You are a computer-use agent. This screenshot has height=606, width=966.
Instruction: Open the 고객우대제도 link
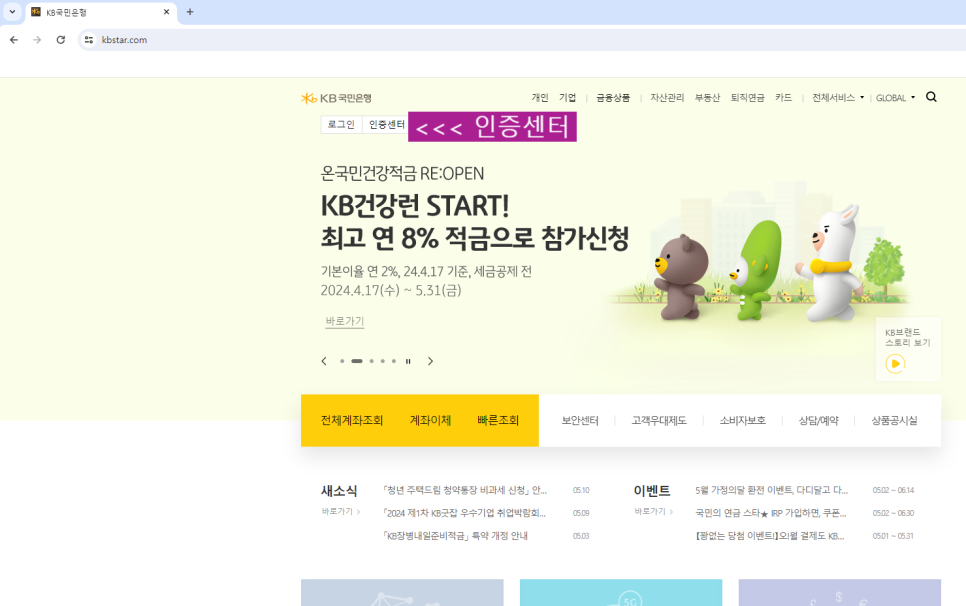click(659, 420)
